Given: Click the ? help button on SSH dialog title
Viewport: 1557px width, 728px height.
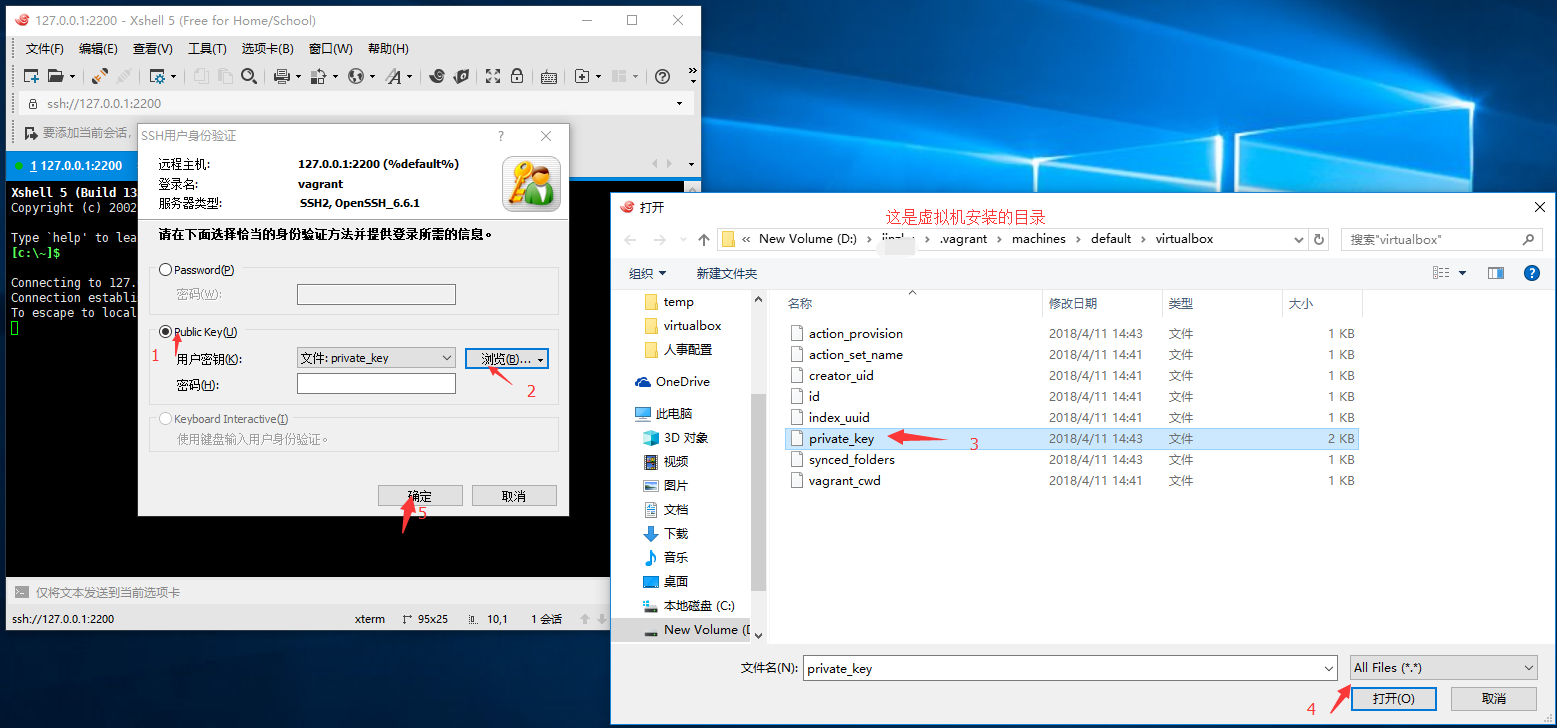Looking at the screenshot, I should tap(501, 136).
